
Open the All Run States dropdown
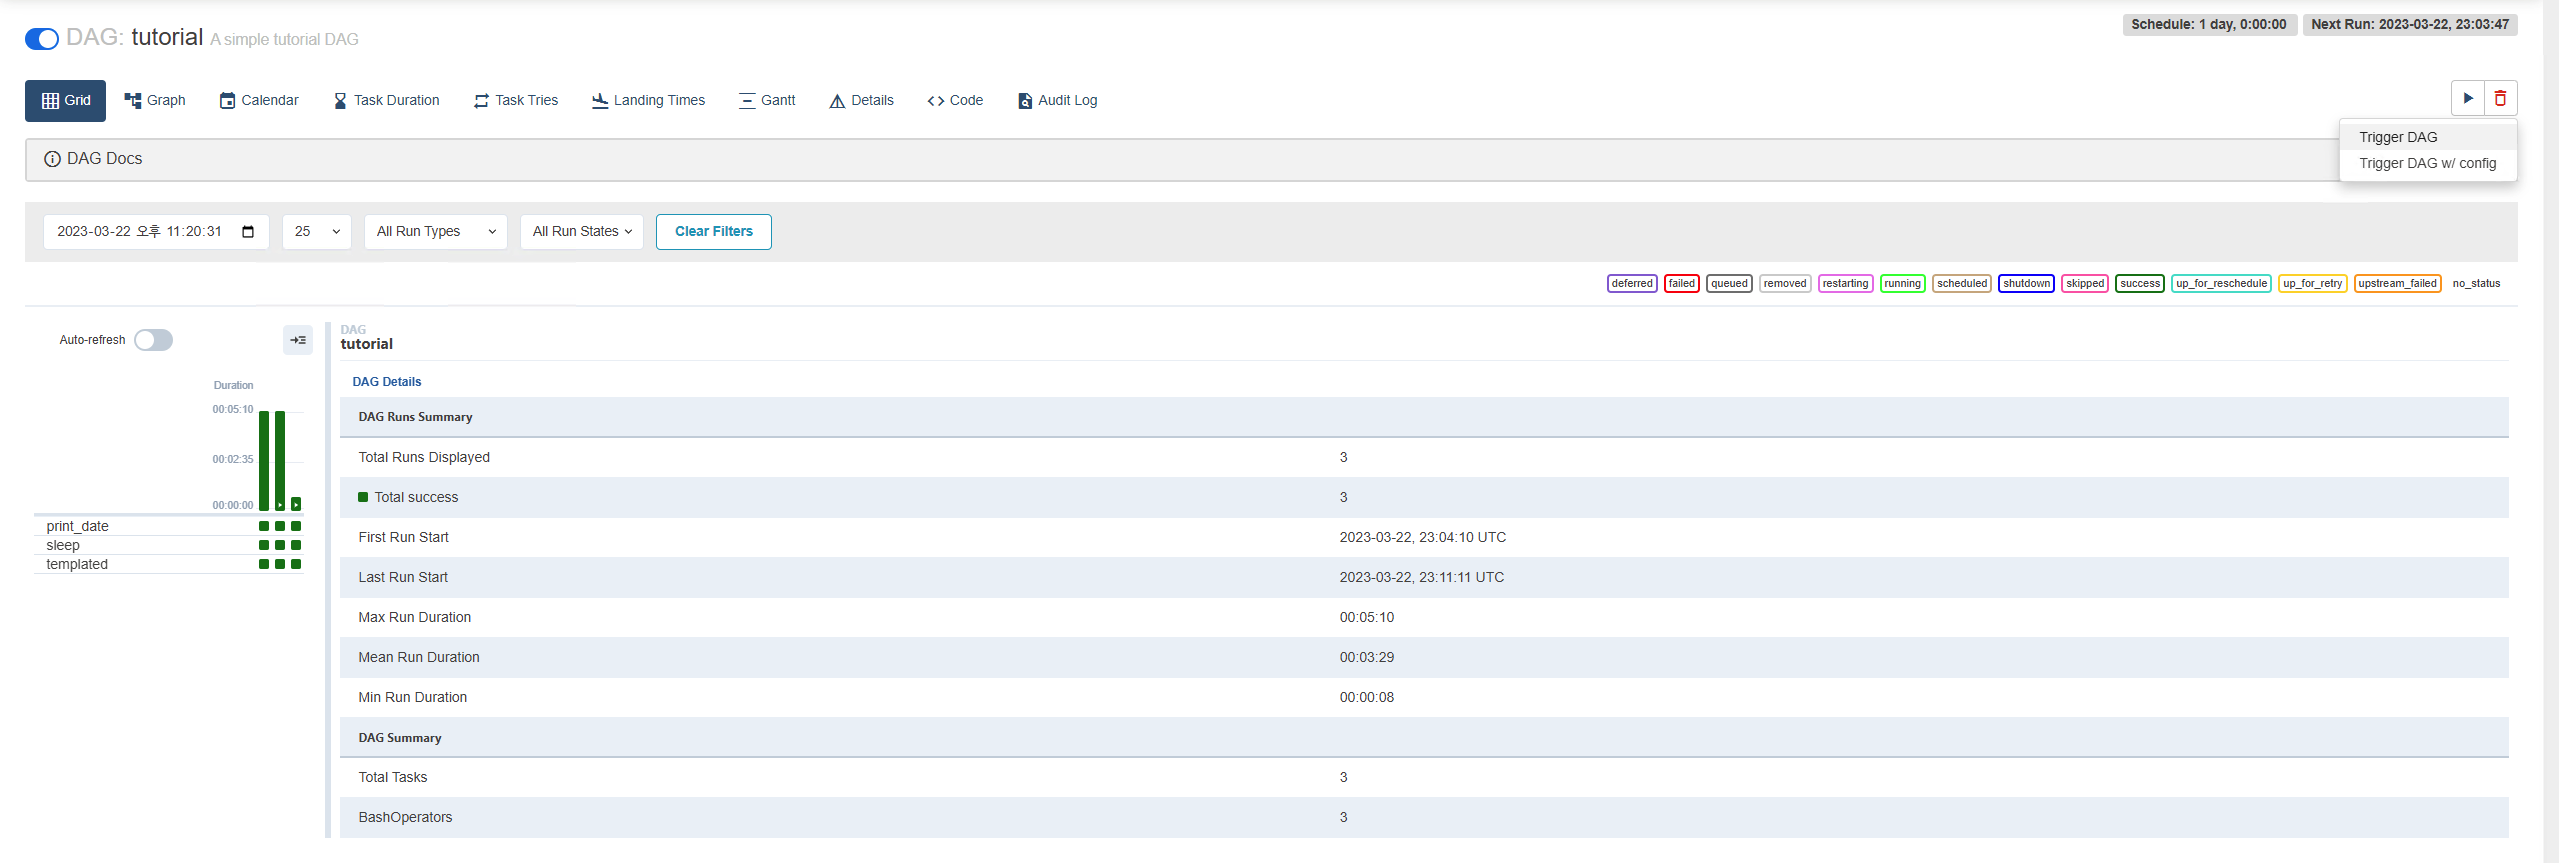pyautogui.click(x=582, y=232)
